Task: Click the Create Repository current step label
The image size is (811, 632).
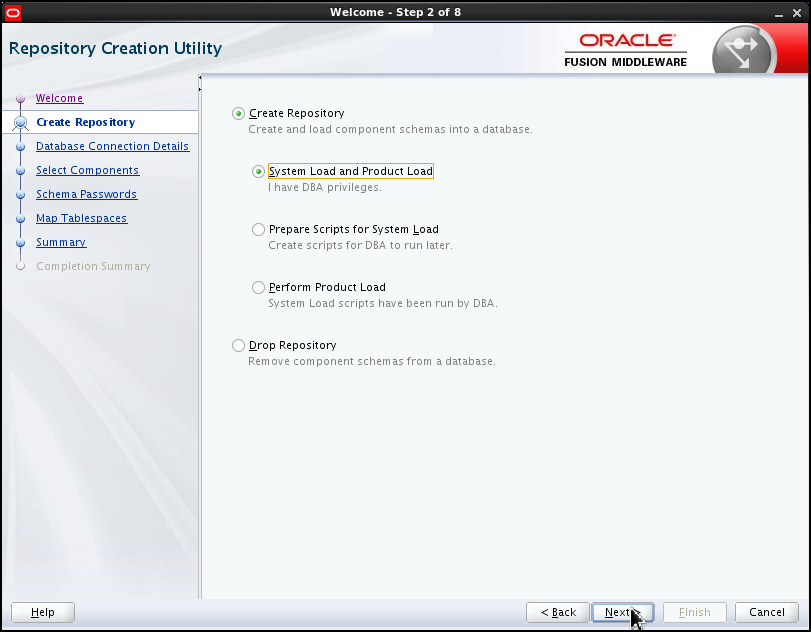Action: pyautogui.click(x=85, y=122)
